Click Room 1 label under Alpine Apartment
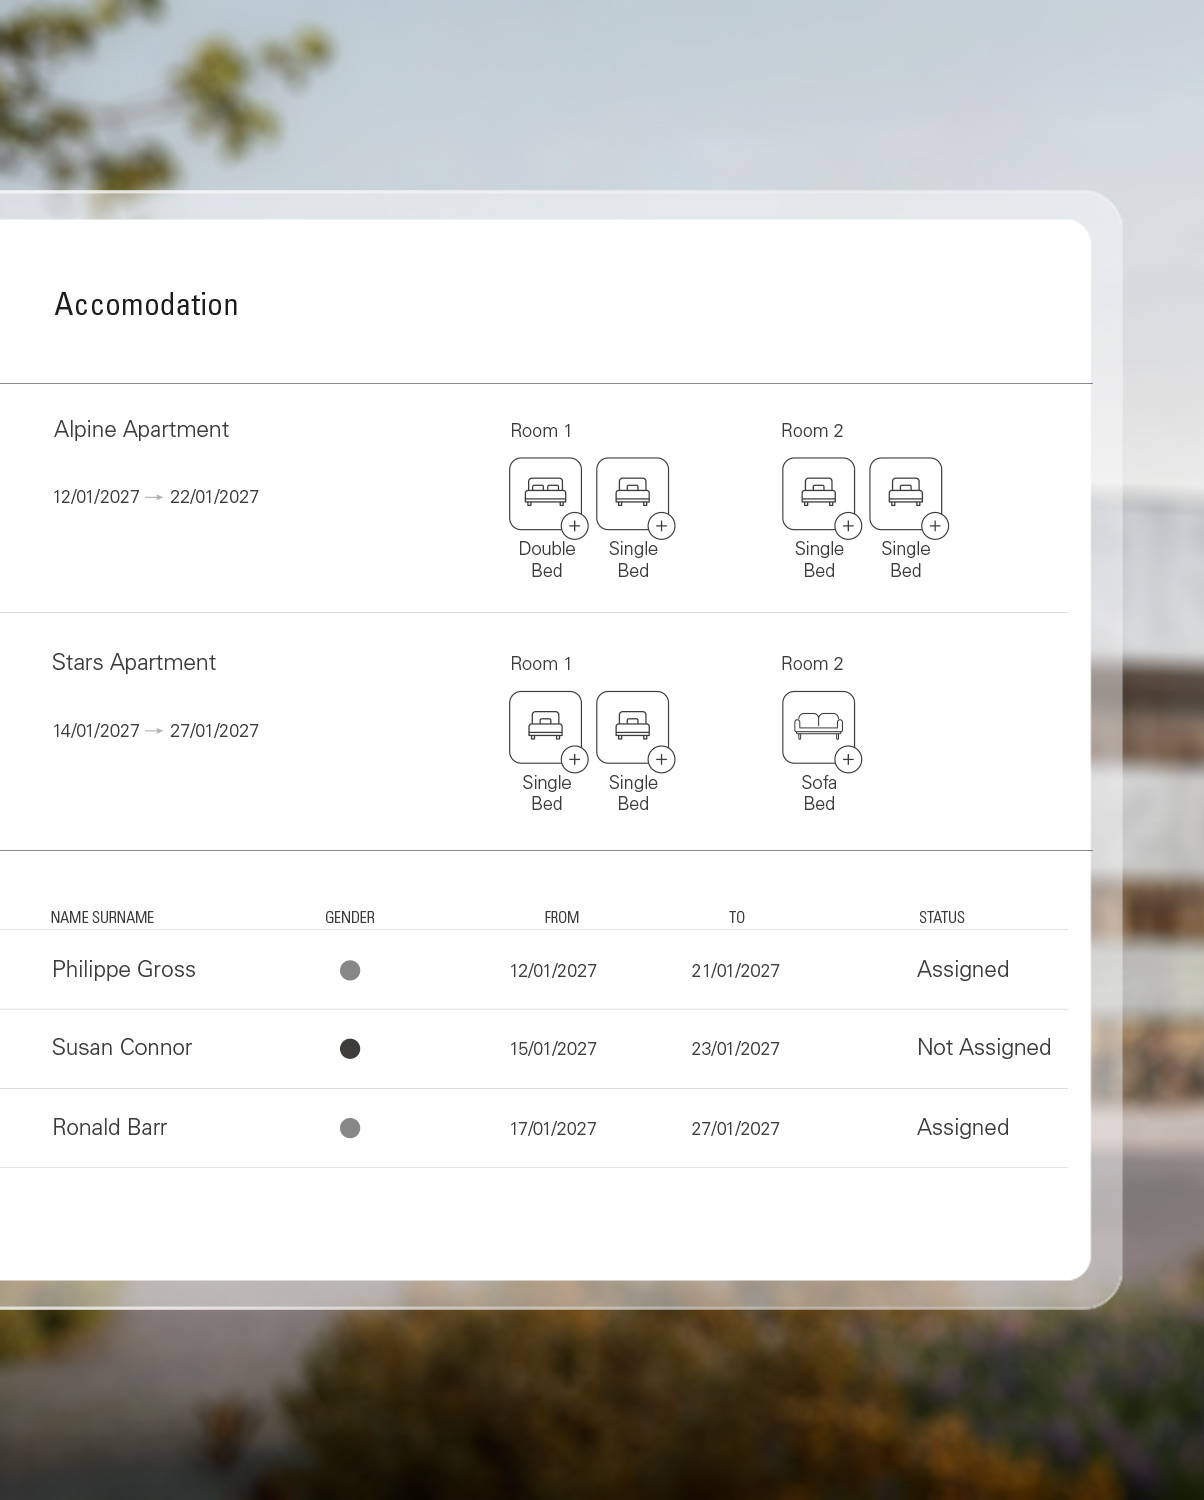This screenshot has width=1204, height=1500. pyautogui.click(x=541, y=431)
